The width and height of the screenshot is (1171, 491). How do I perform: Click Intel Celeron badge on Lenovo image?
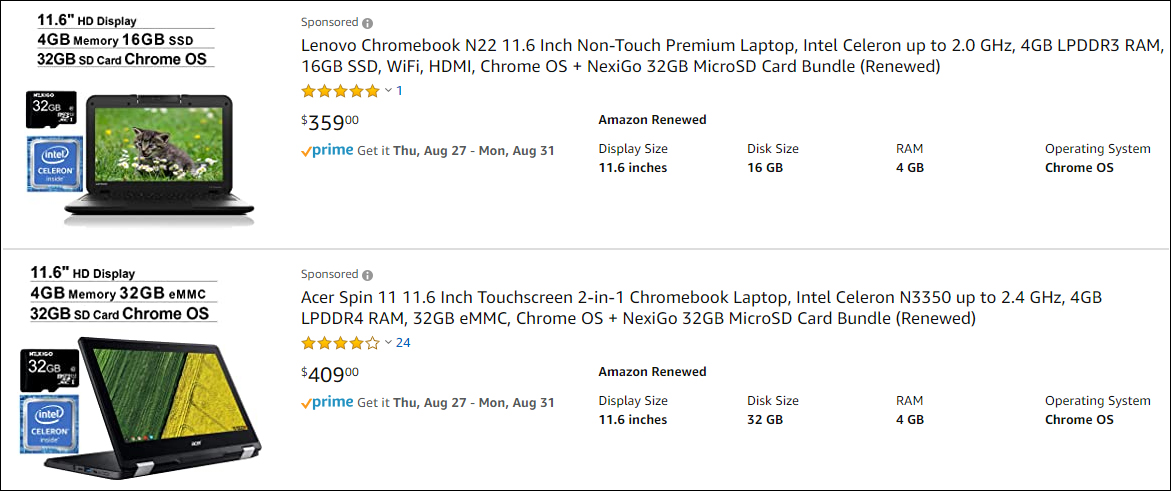point(55,164)
